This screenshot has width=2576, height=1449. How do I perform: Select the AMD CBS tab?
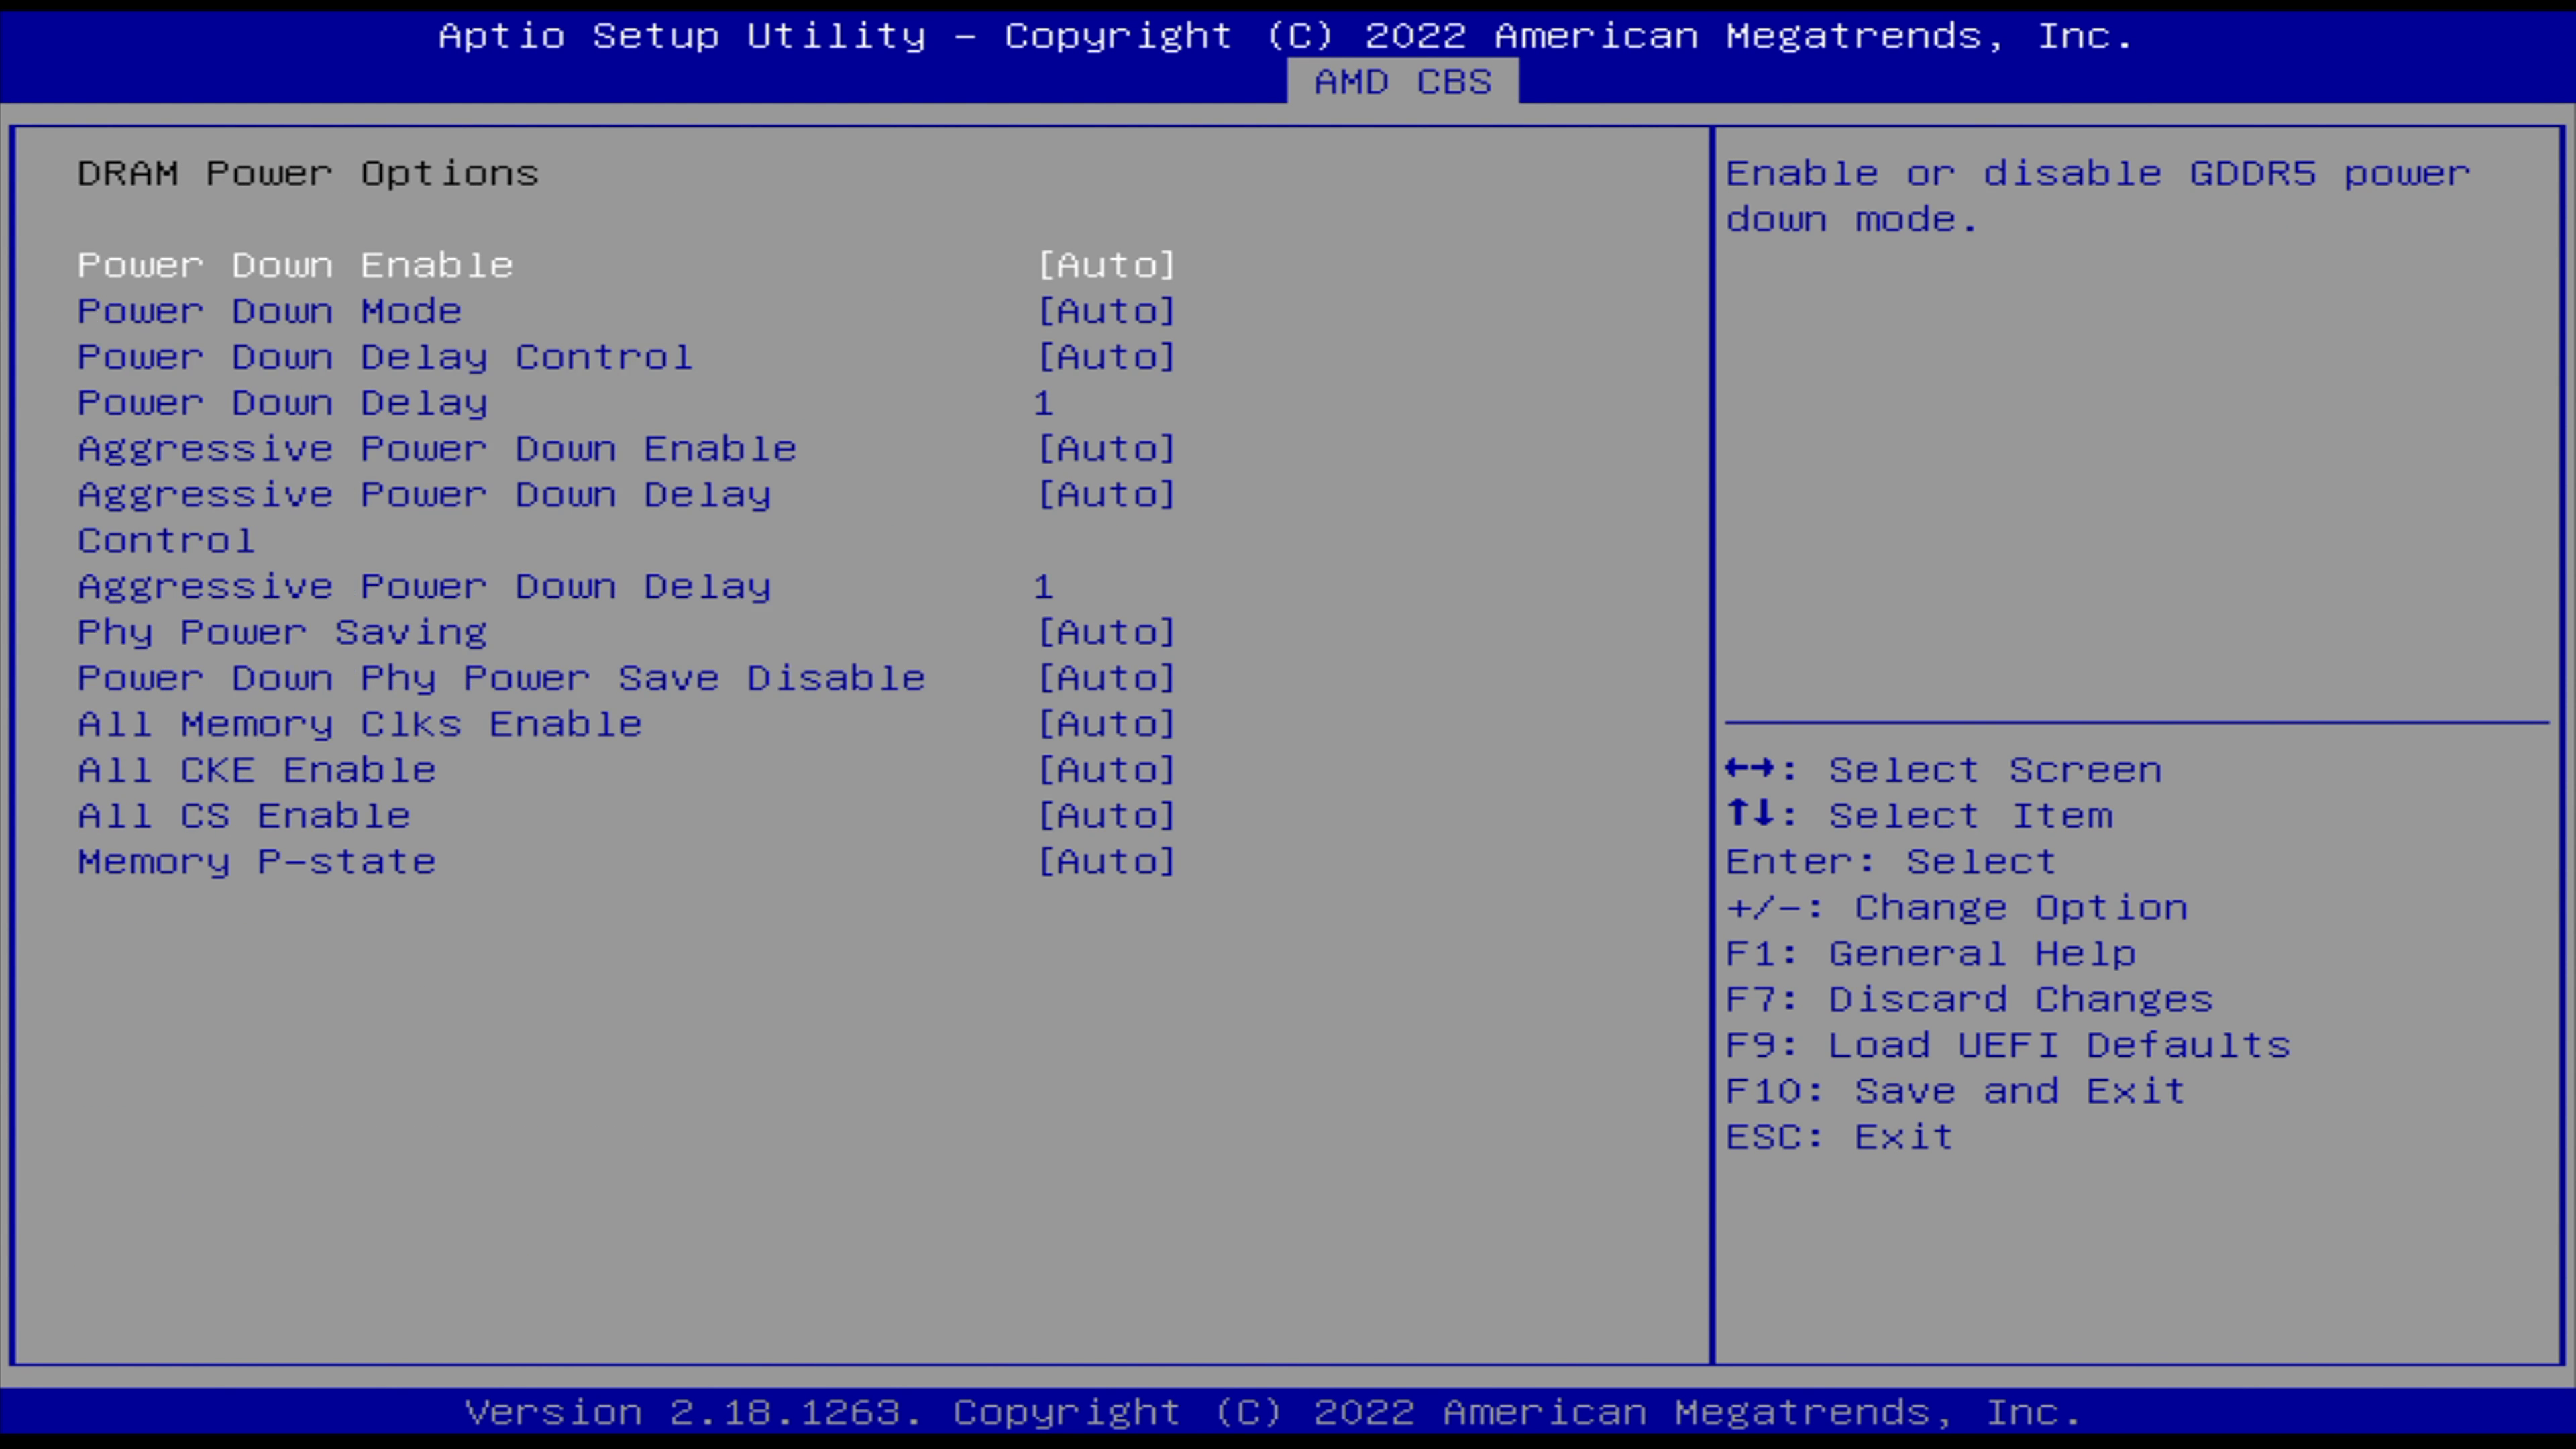(x=1402, y=82)
